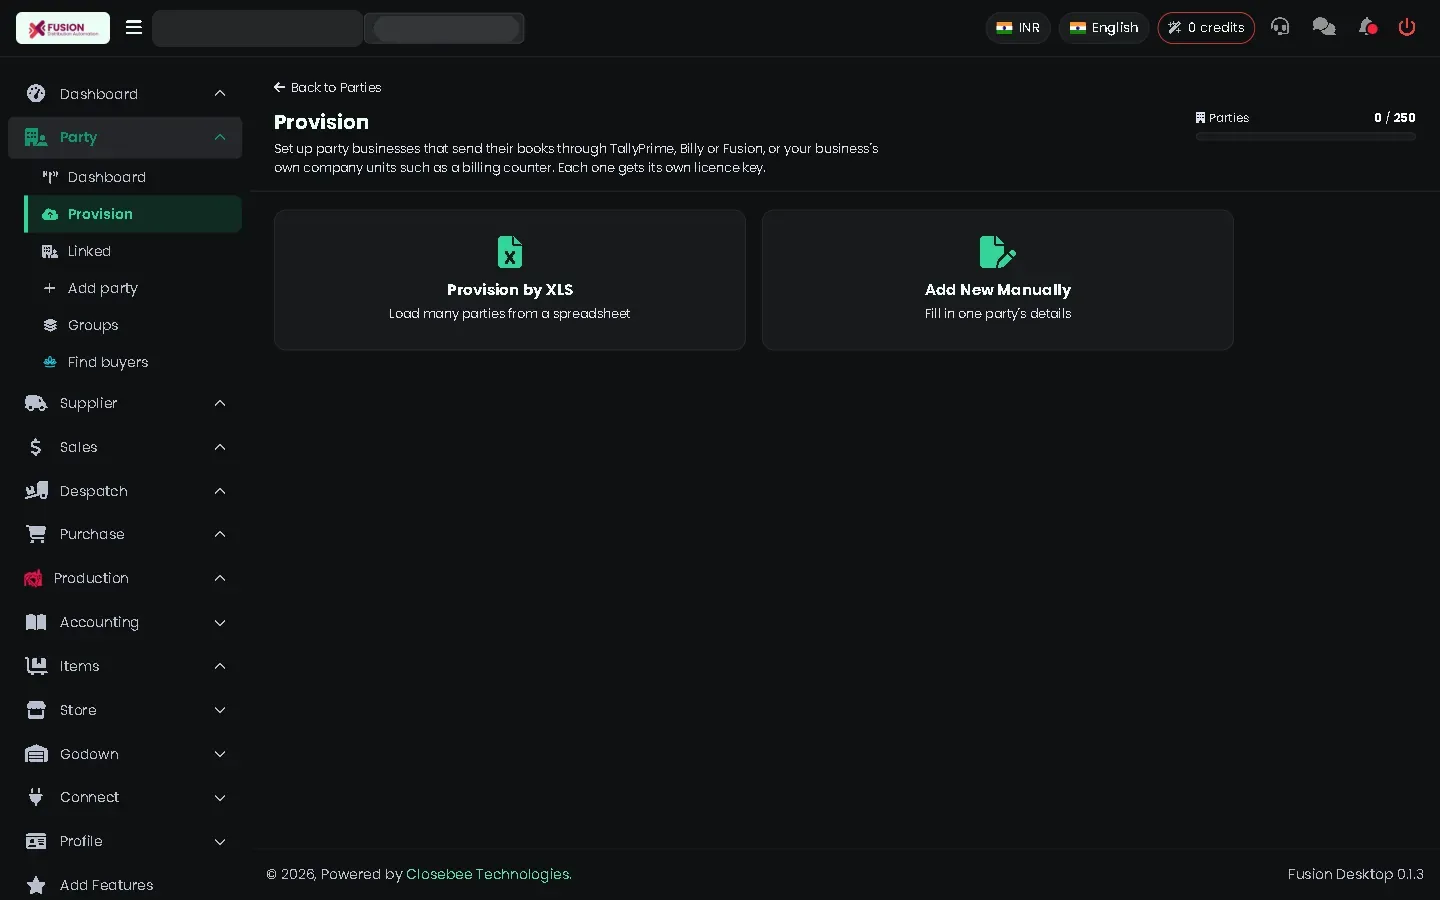This screenshot has height=900, width=1440.
Task: Expand the Sales section chevron
Action: pyautogui.click(x=220, y=447)
